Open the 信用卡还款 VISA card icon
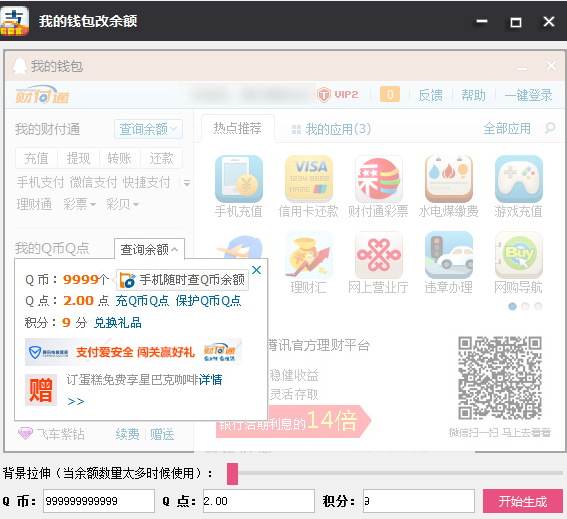Image resolution: width=567 pixels, height=519 pixels. pos(309,179)
